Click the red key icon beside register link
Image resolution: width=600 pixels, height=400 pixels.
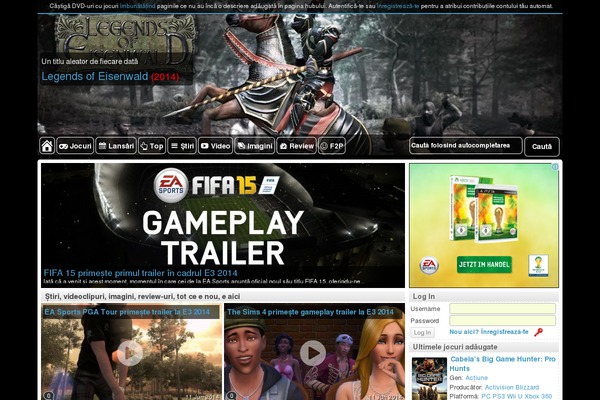[538, 332]
